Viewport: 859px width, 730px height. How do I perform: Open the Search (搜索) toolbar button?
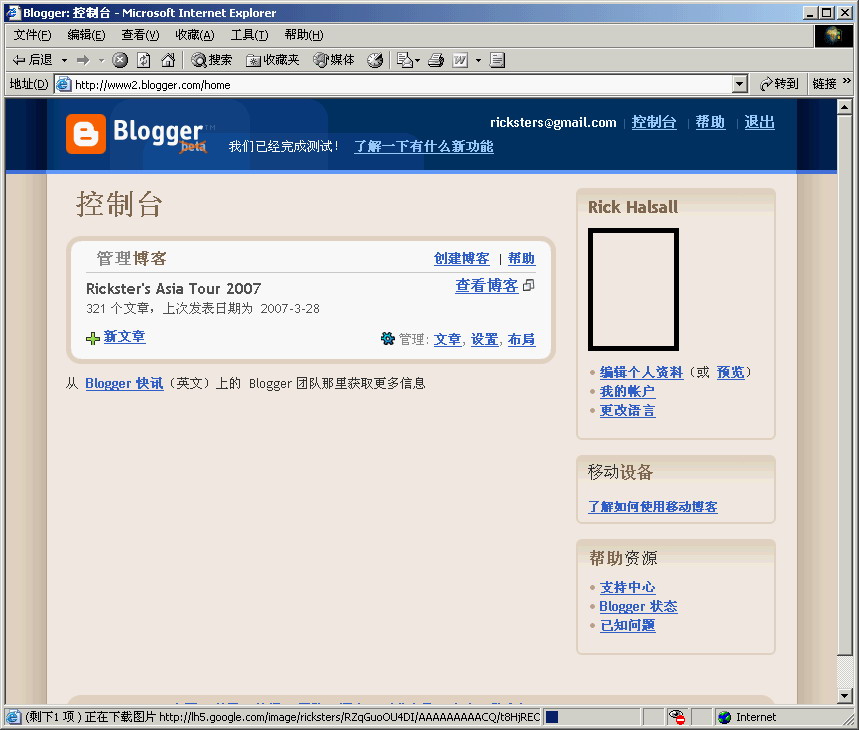pos(211,60)
